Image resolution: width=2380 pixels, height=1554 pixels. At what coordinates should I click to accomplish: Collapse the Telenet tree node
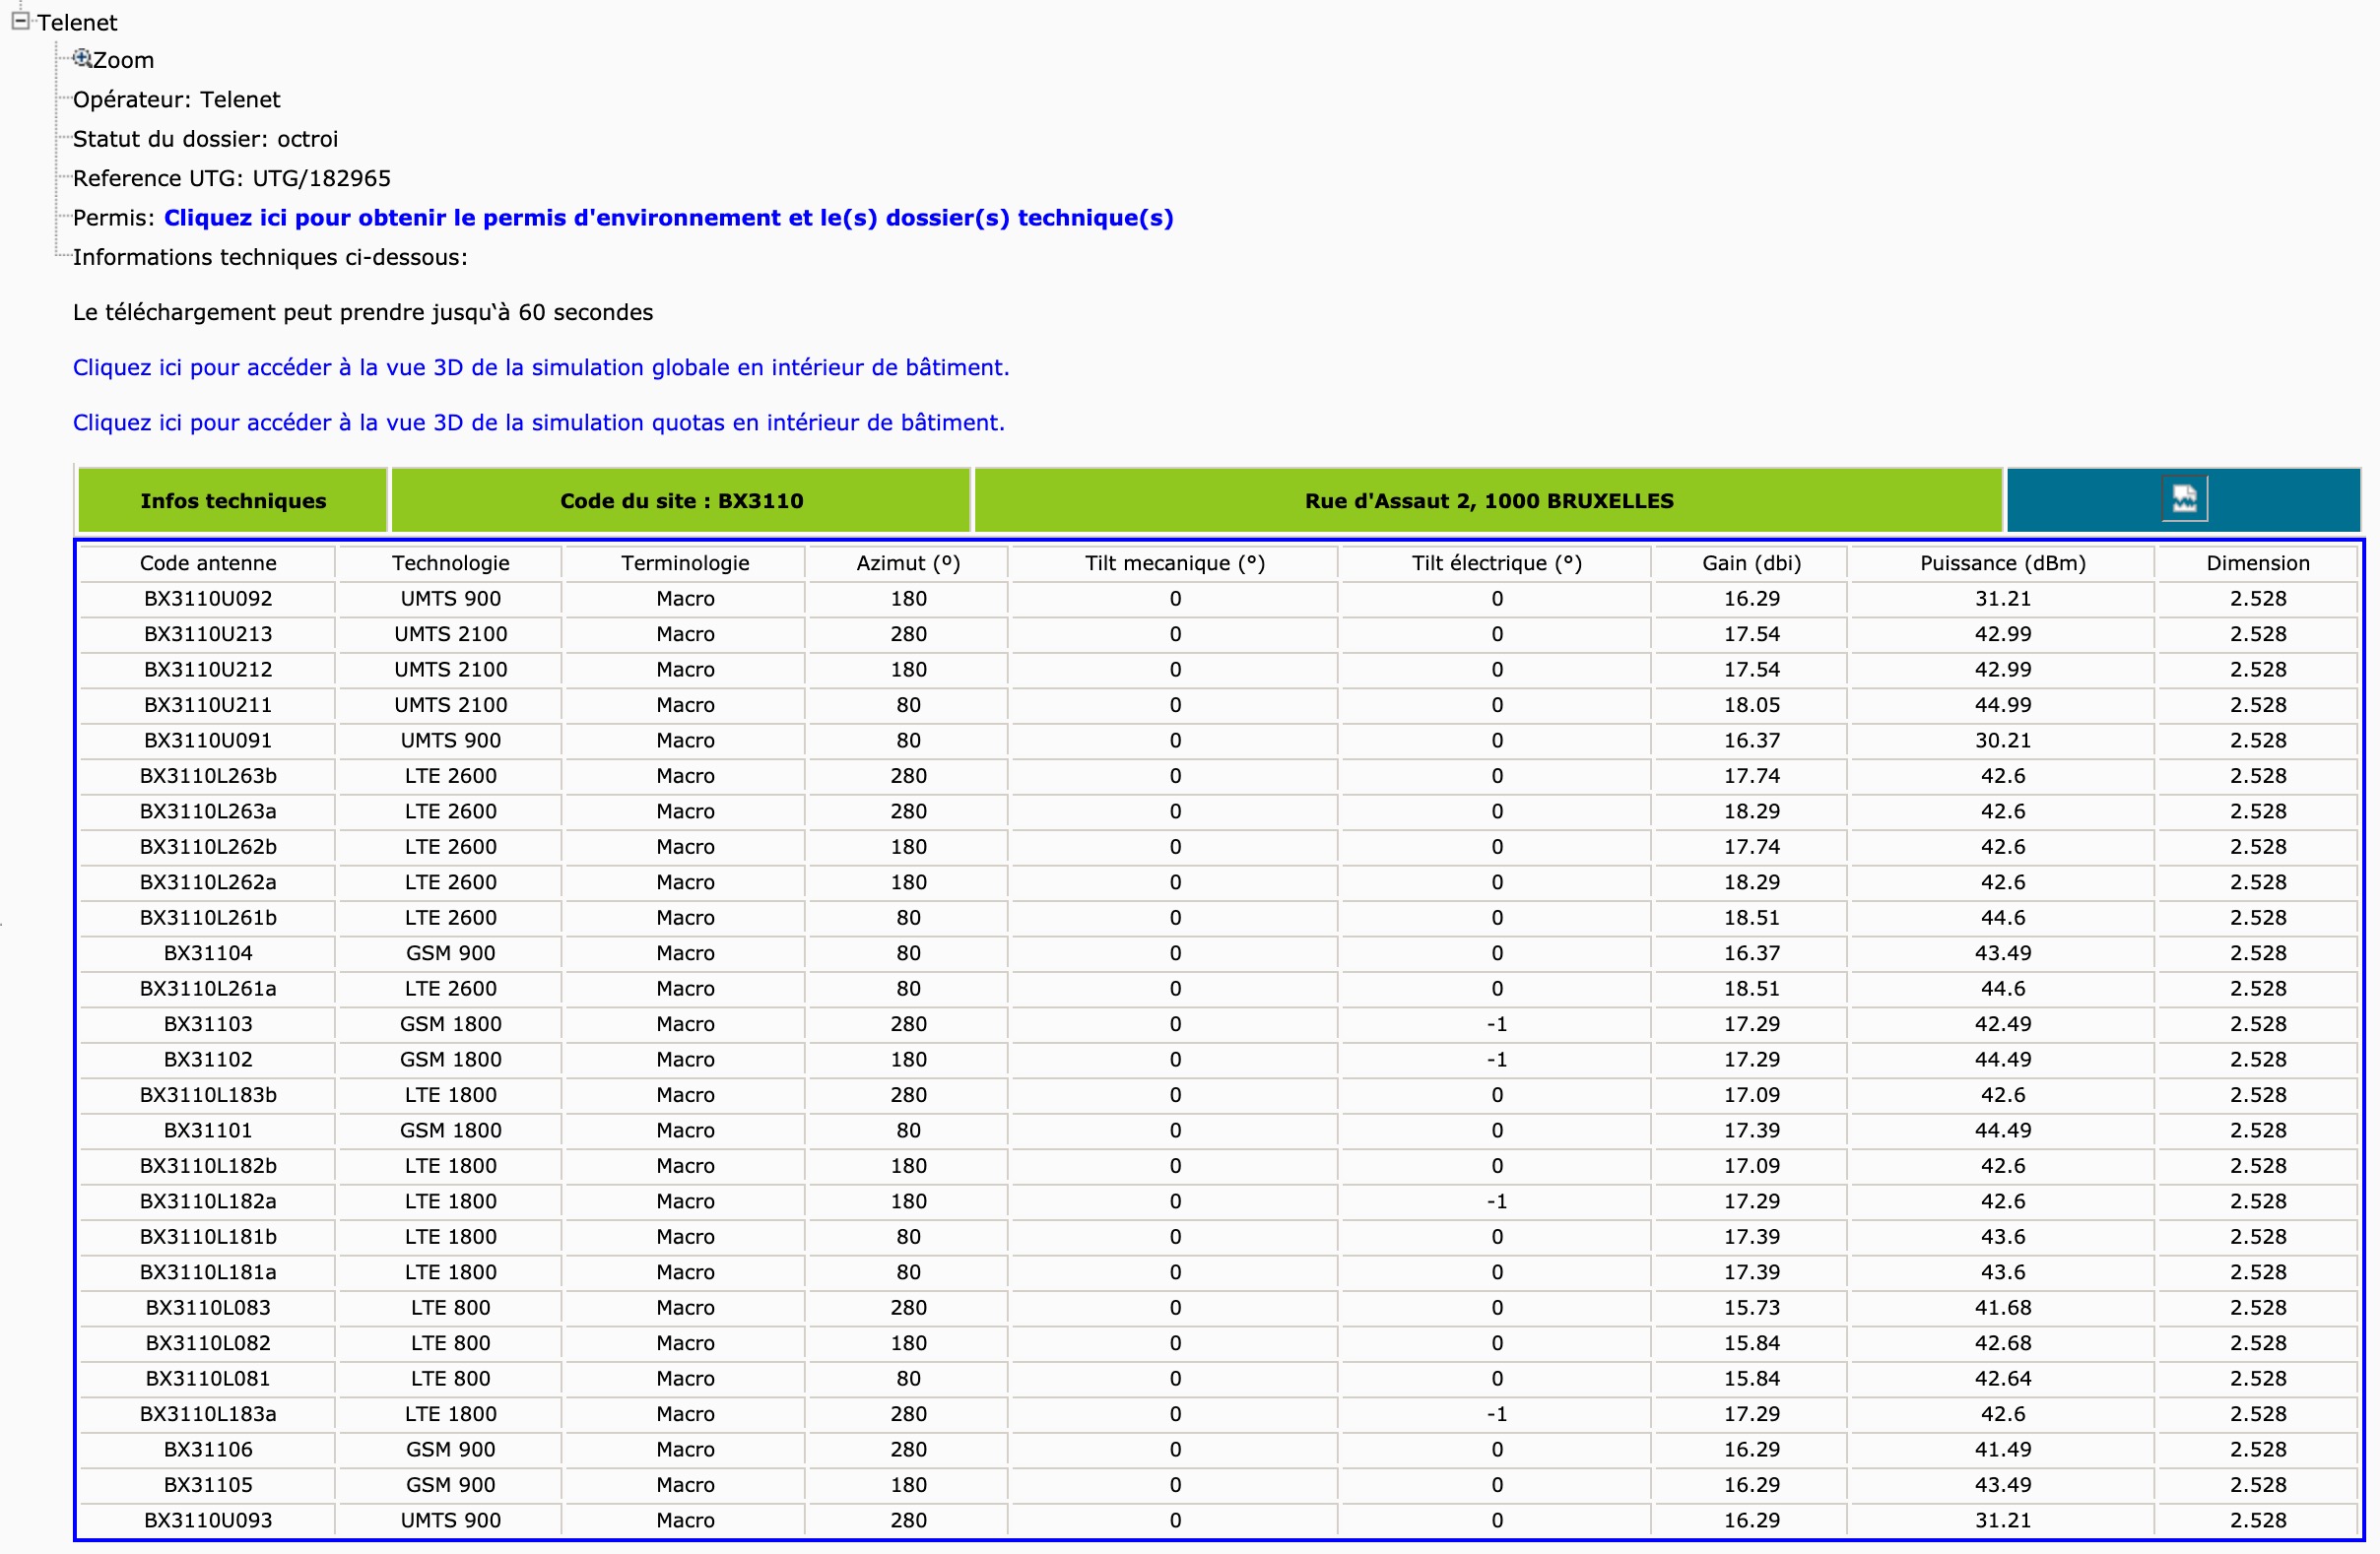[20, 21]
